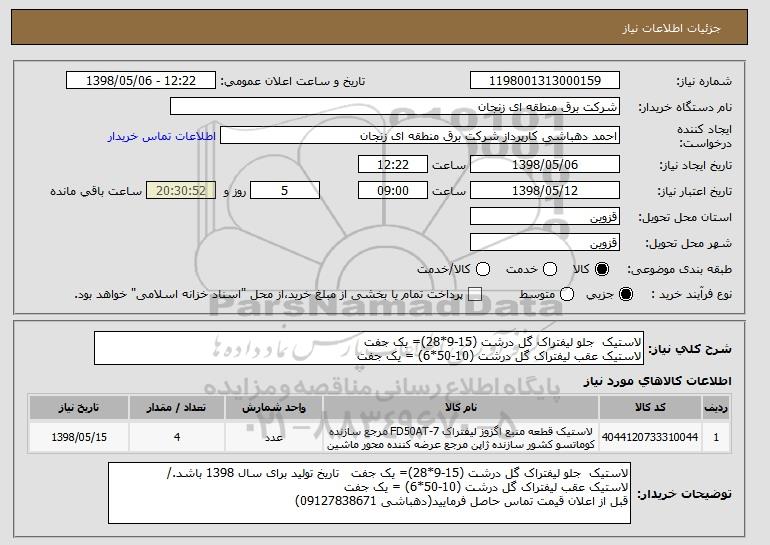Screen dimensions: 770x545
Task: Click the نام کالا column header
Action: [461, 408]
